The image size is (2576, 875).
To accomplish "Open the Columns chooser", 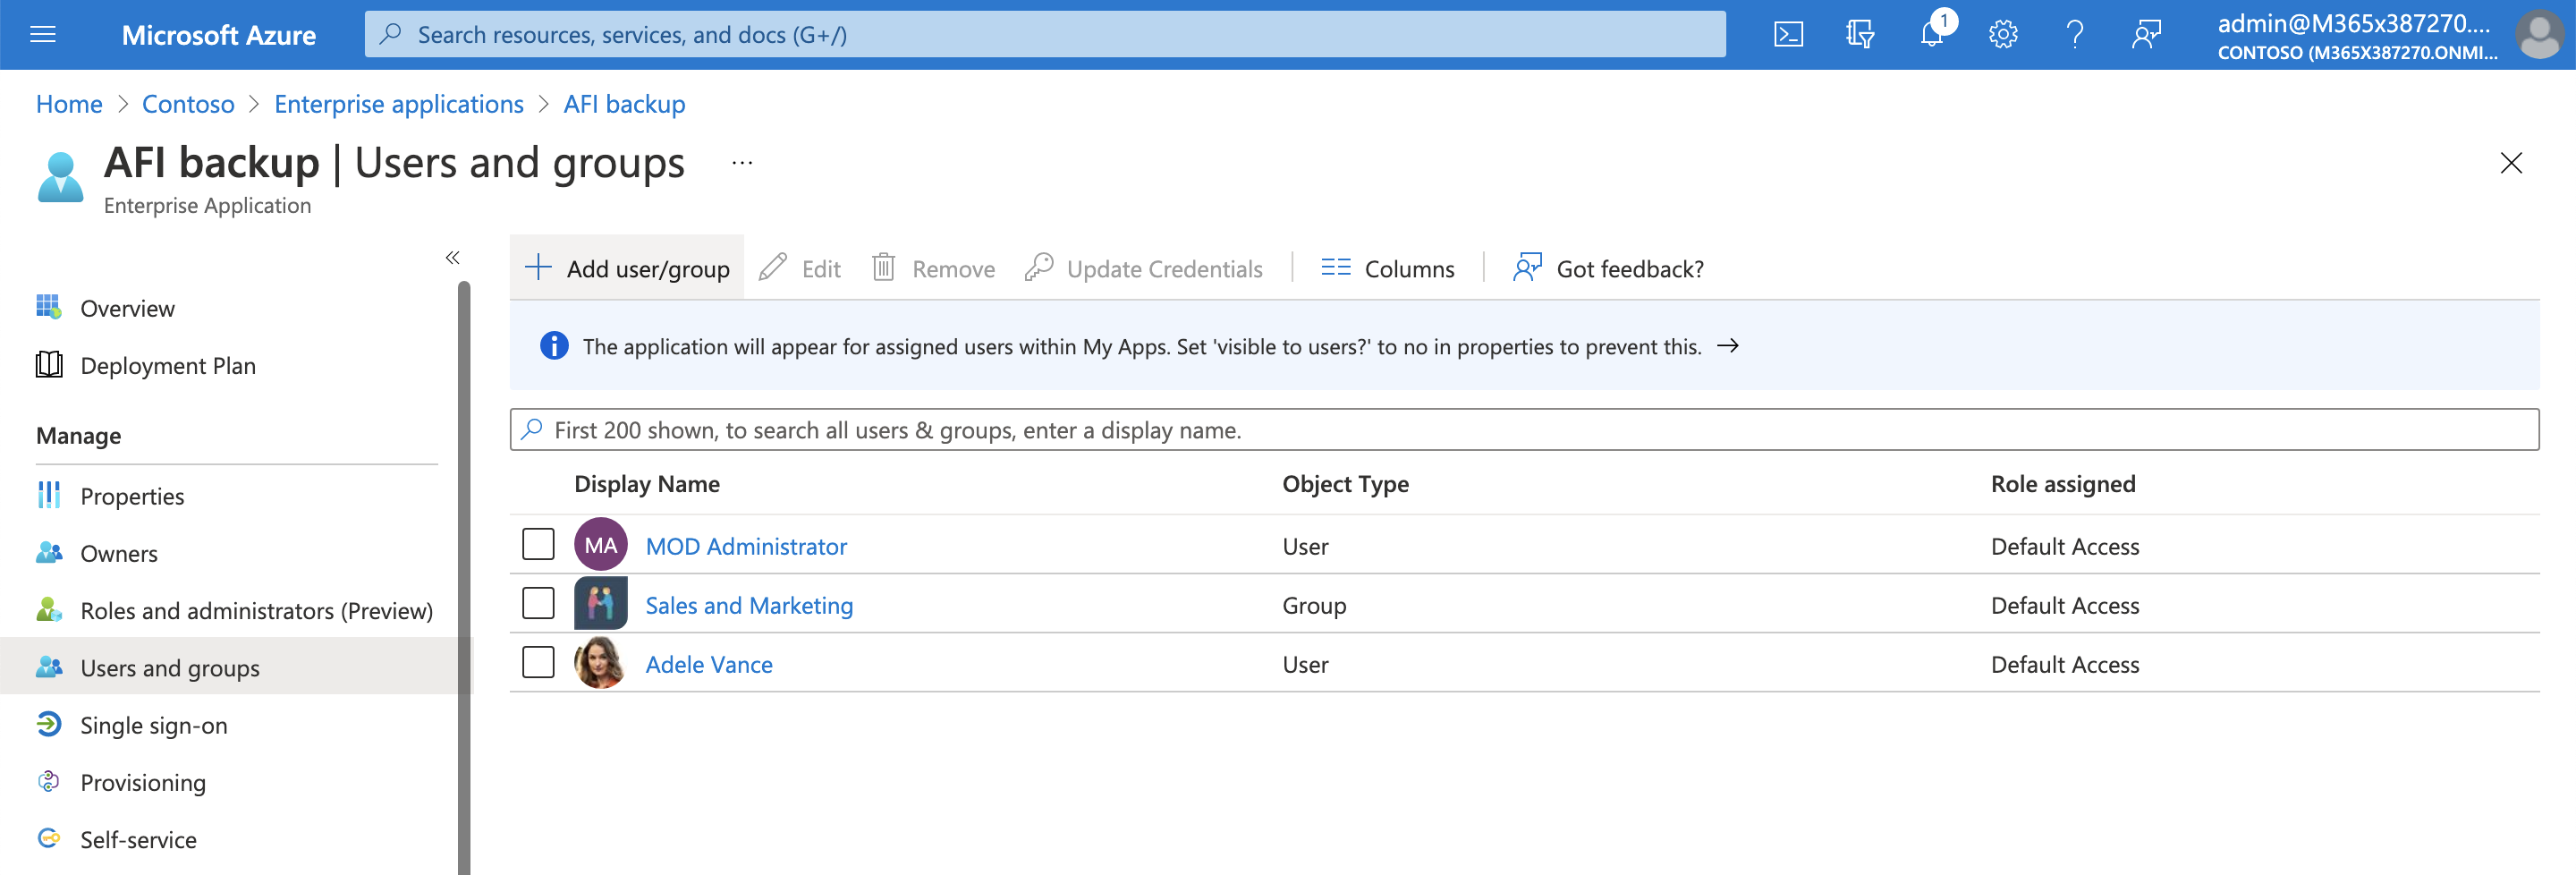I will (x=1388, y=268).
